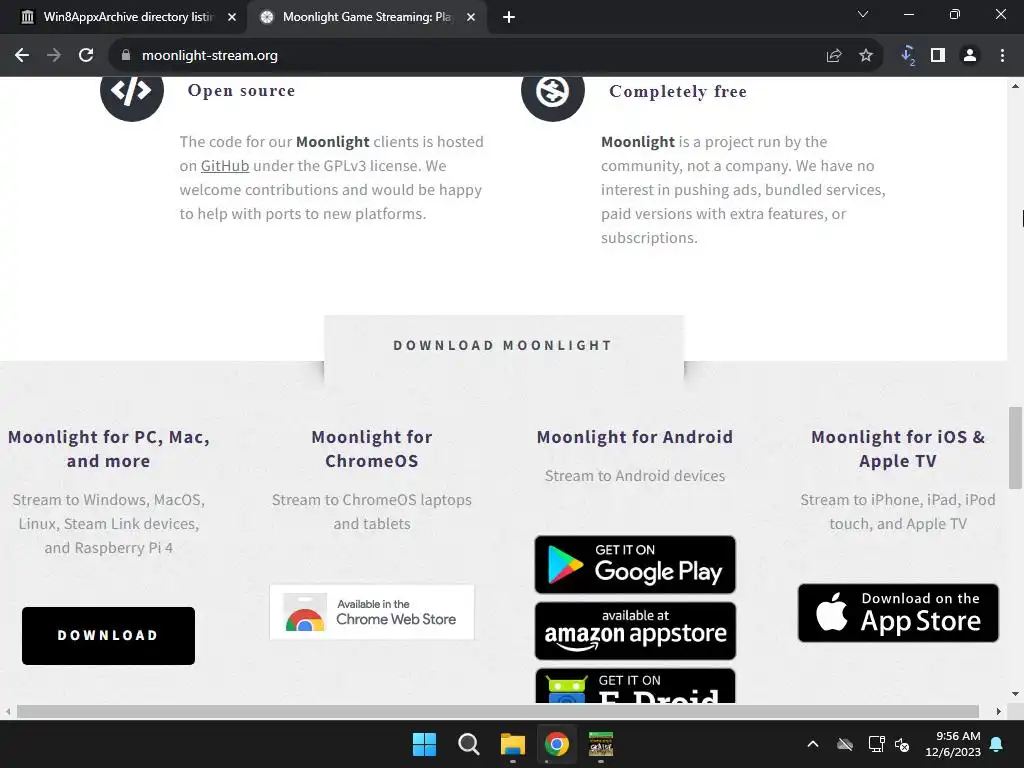Click the Moonlight for PC, Mac heading

(108, 449)
